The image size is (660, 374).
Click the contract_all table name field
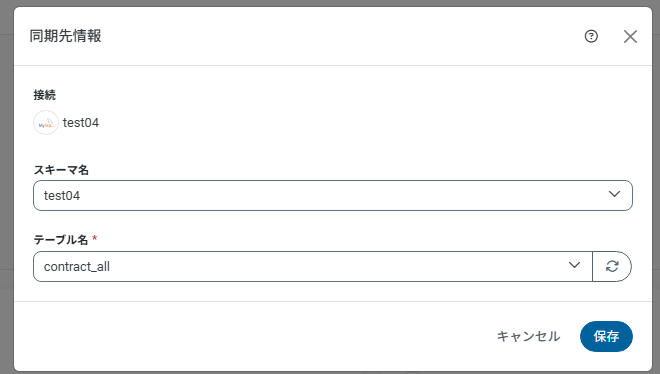point(313,267)
